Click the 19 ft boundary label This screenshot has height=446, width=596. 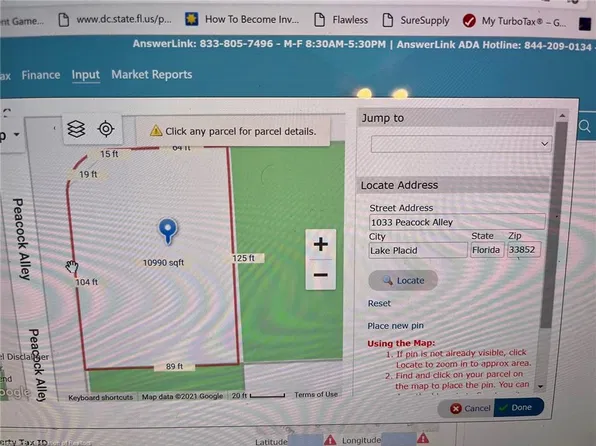(88, 175)
